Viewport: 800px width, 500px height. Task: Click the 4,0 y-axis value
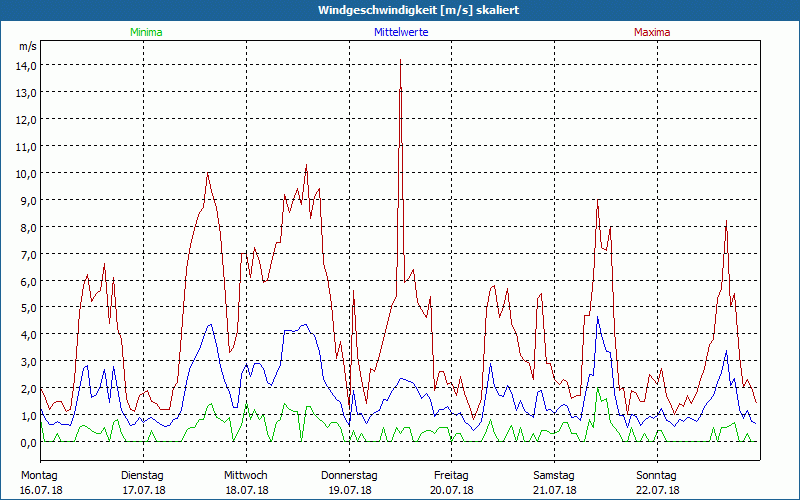pyautogui.click(x=29, y=335)
